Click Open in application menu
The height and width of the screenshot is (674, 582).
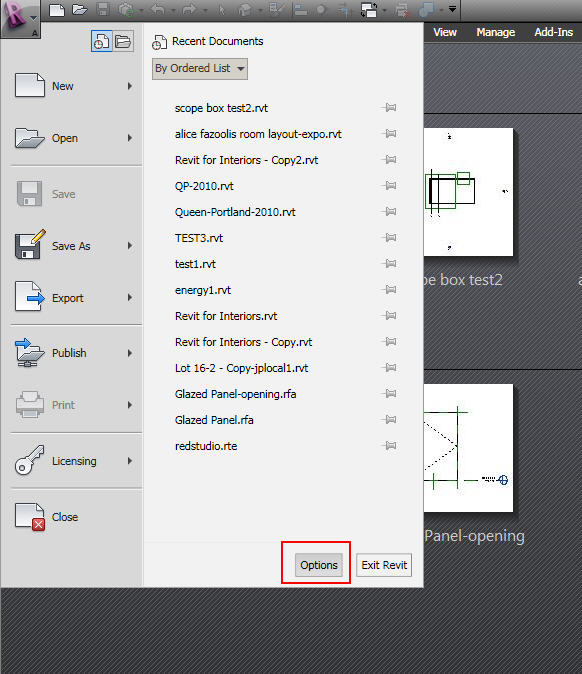73,138
